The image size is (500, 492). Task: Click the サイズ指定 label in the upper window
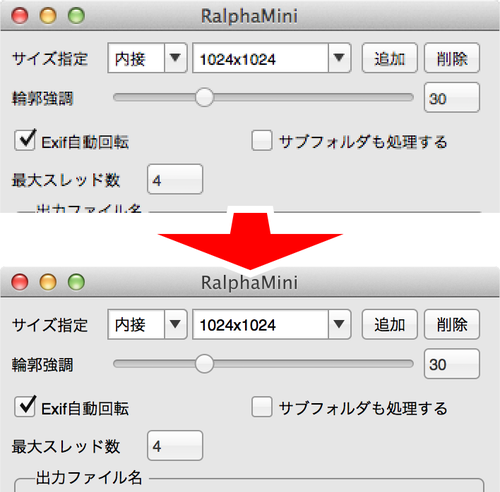[50, 59]
